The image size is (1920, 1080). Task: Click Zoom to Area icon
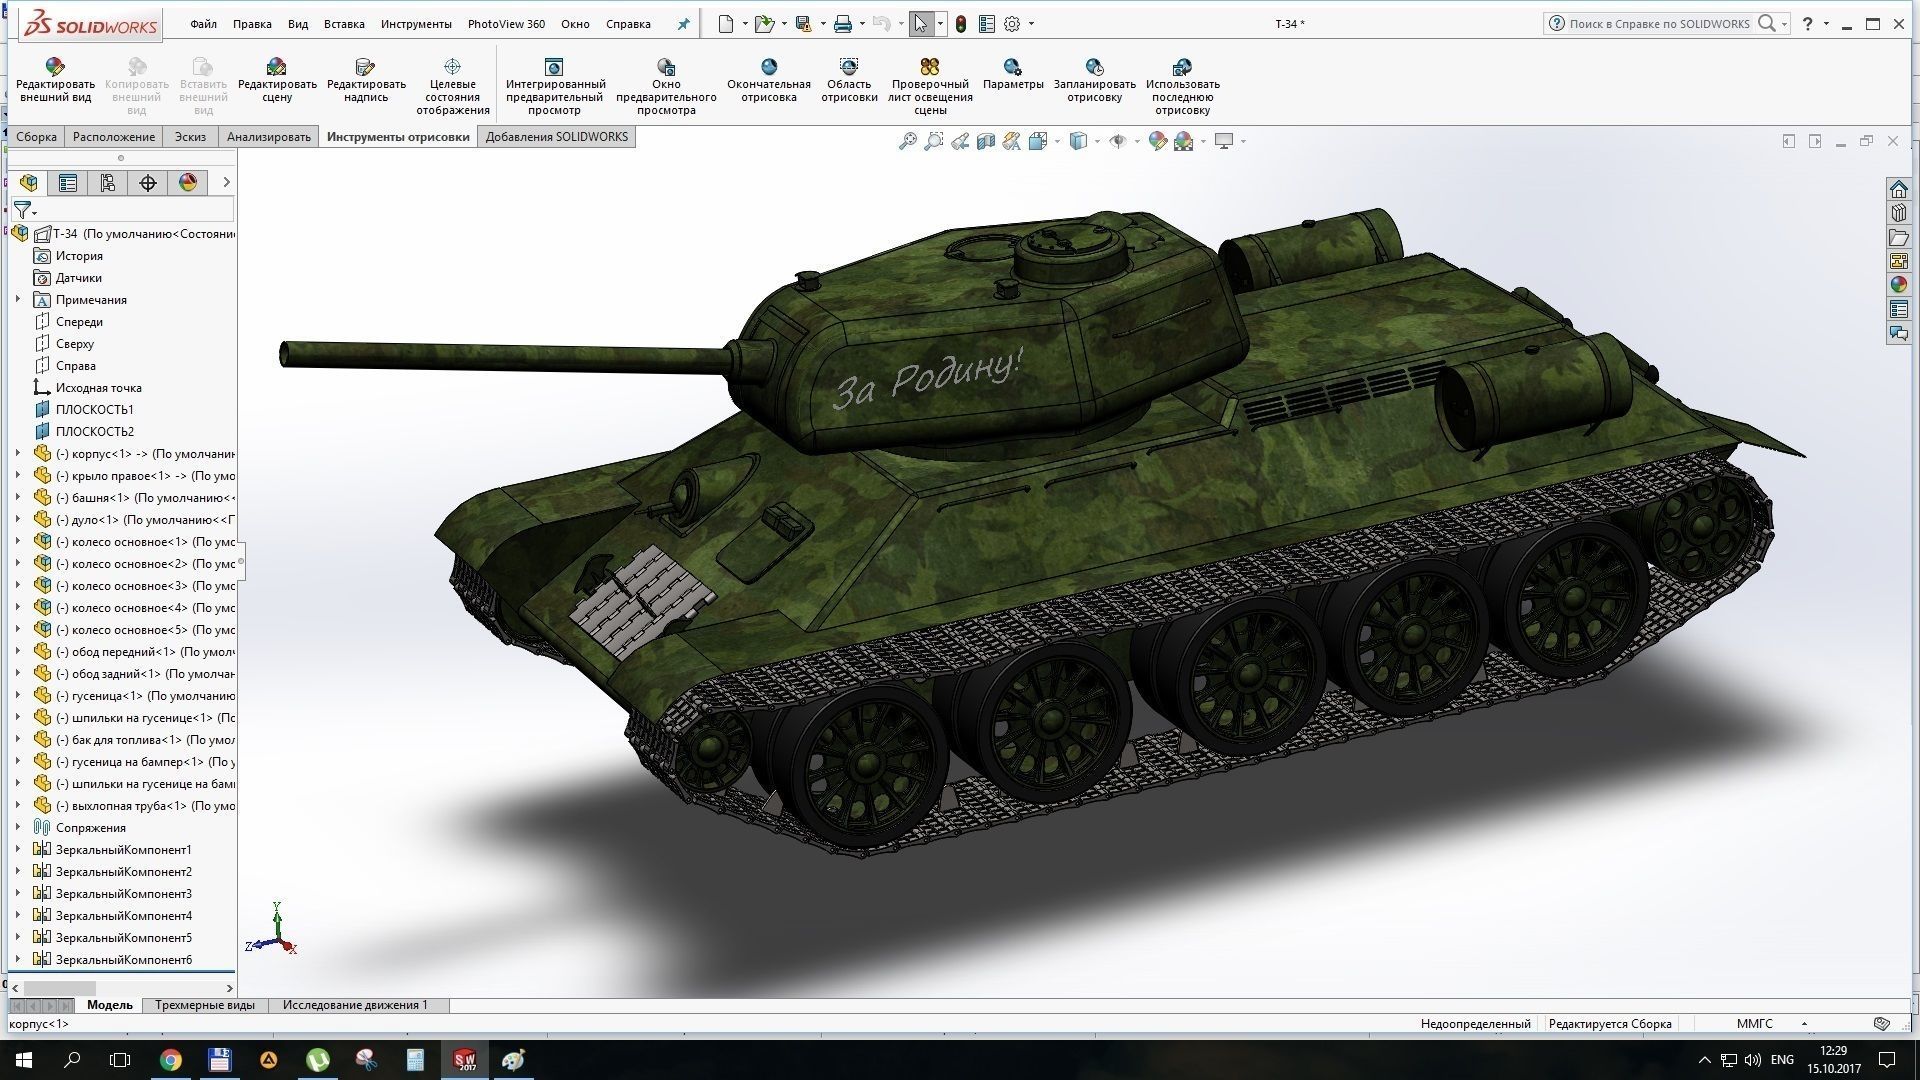pyautogui.click(x=933, y=141)
